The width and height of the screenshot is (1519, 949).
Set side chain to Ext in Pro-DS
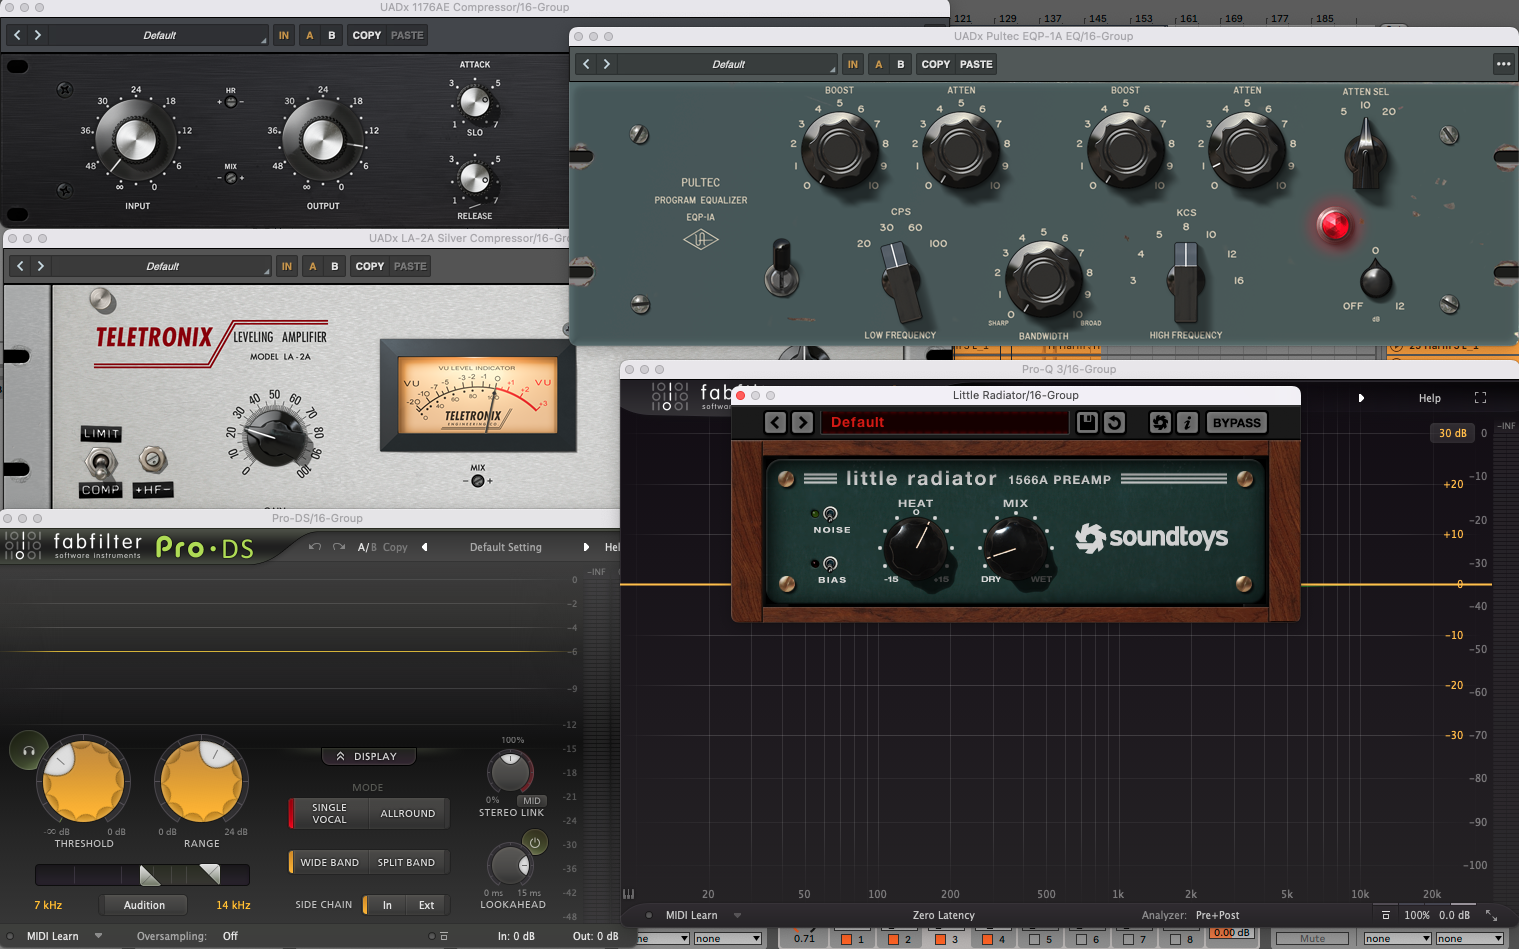[x=426, y=905]
